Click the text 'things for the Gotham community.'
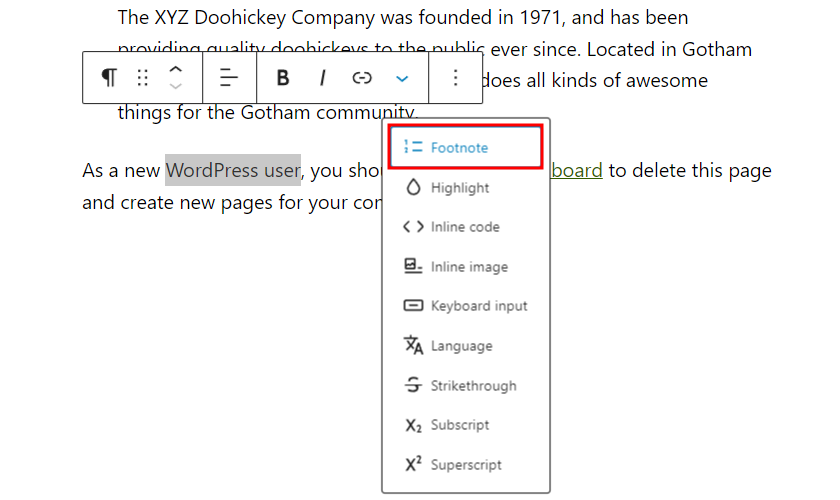This screenshot has width=840, height=500. (267, 113)
